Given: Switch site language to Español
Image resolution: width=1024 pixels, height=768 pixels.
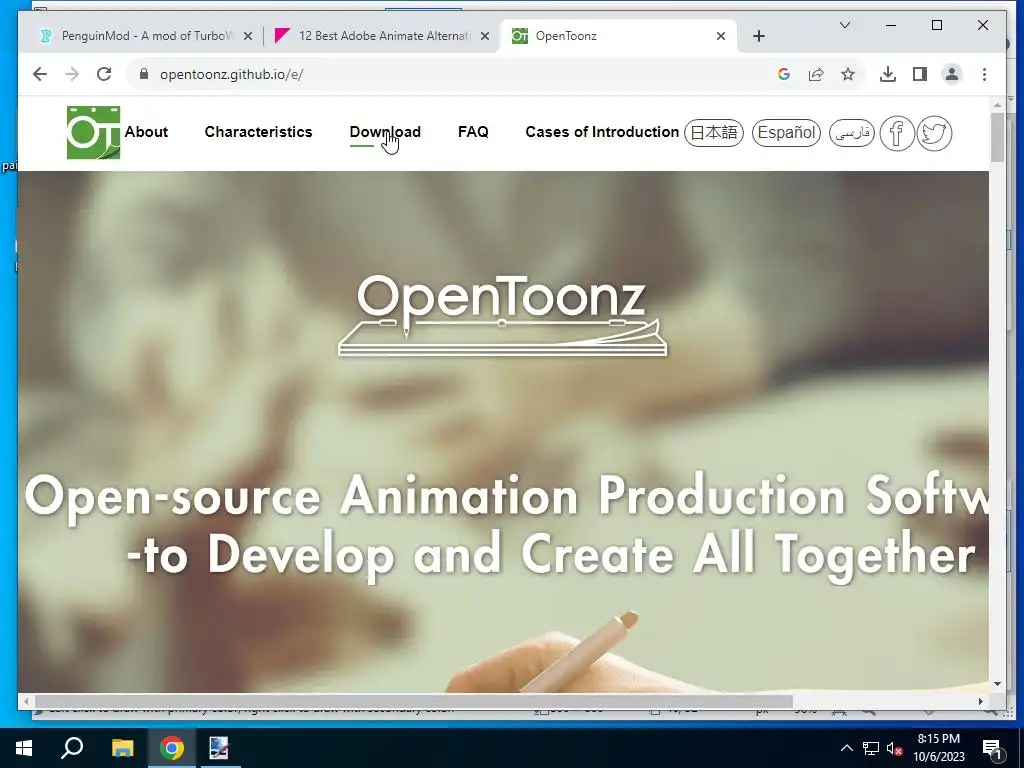Looking at the screenshot, I should tap(786, 133).
